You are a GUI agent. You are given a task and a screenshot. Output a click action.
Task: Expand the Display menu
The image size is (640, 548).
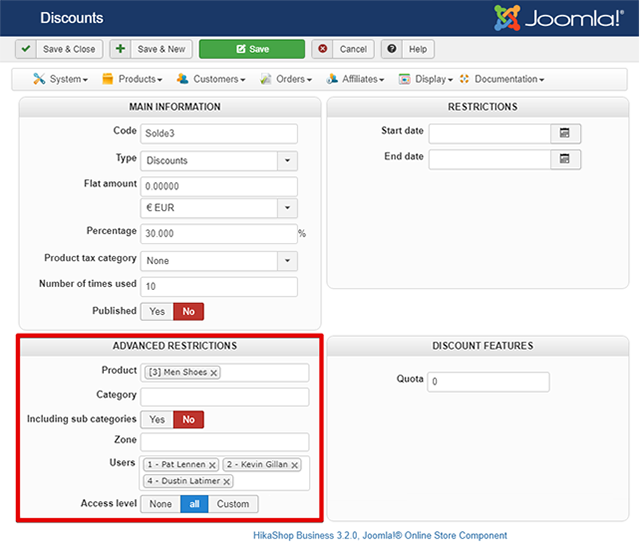(x=434, y=79)
